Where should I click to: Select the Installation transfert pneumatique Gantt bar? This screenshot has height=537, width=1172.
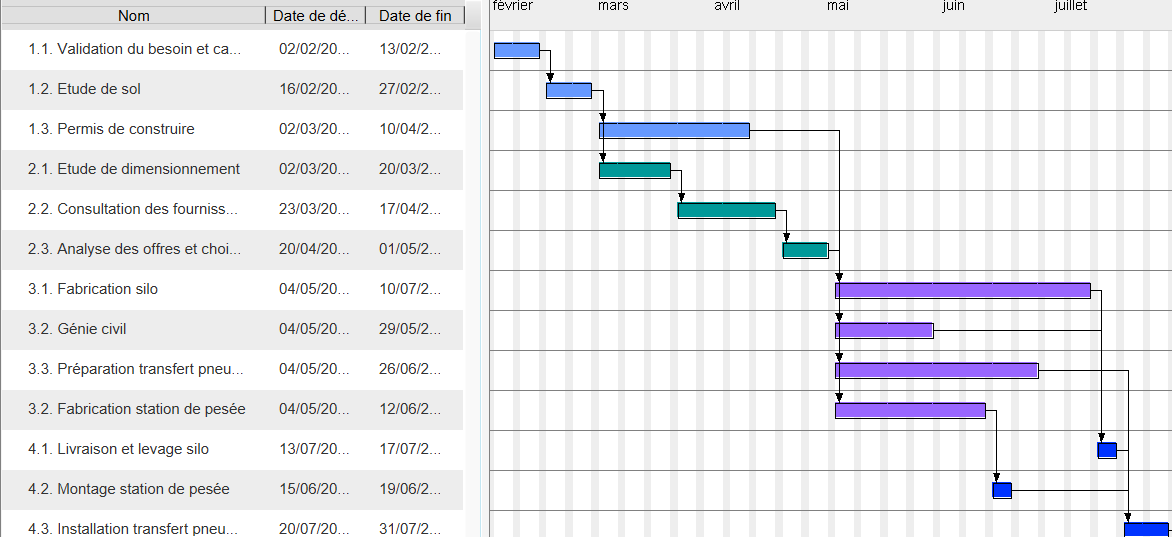[x=1147, y=530]
